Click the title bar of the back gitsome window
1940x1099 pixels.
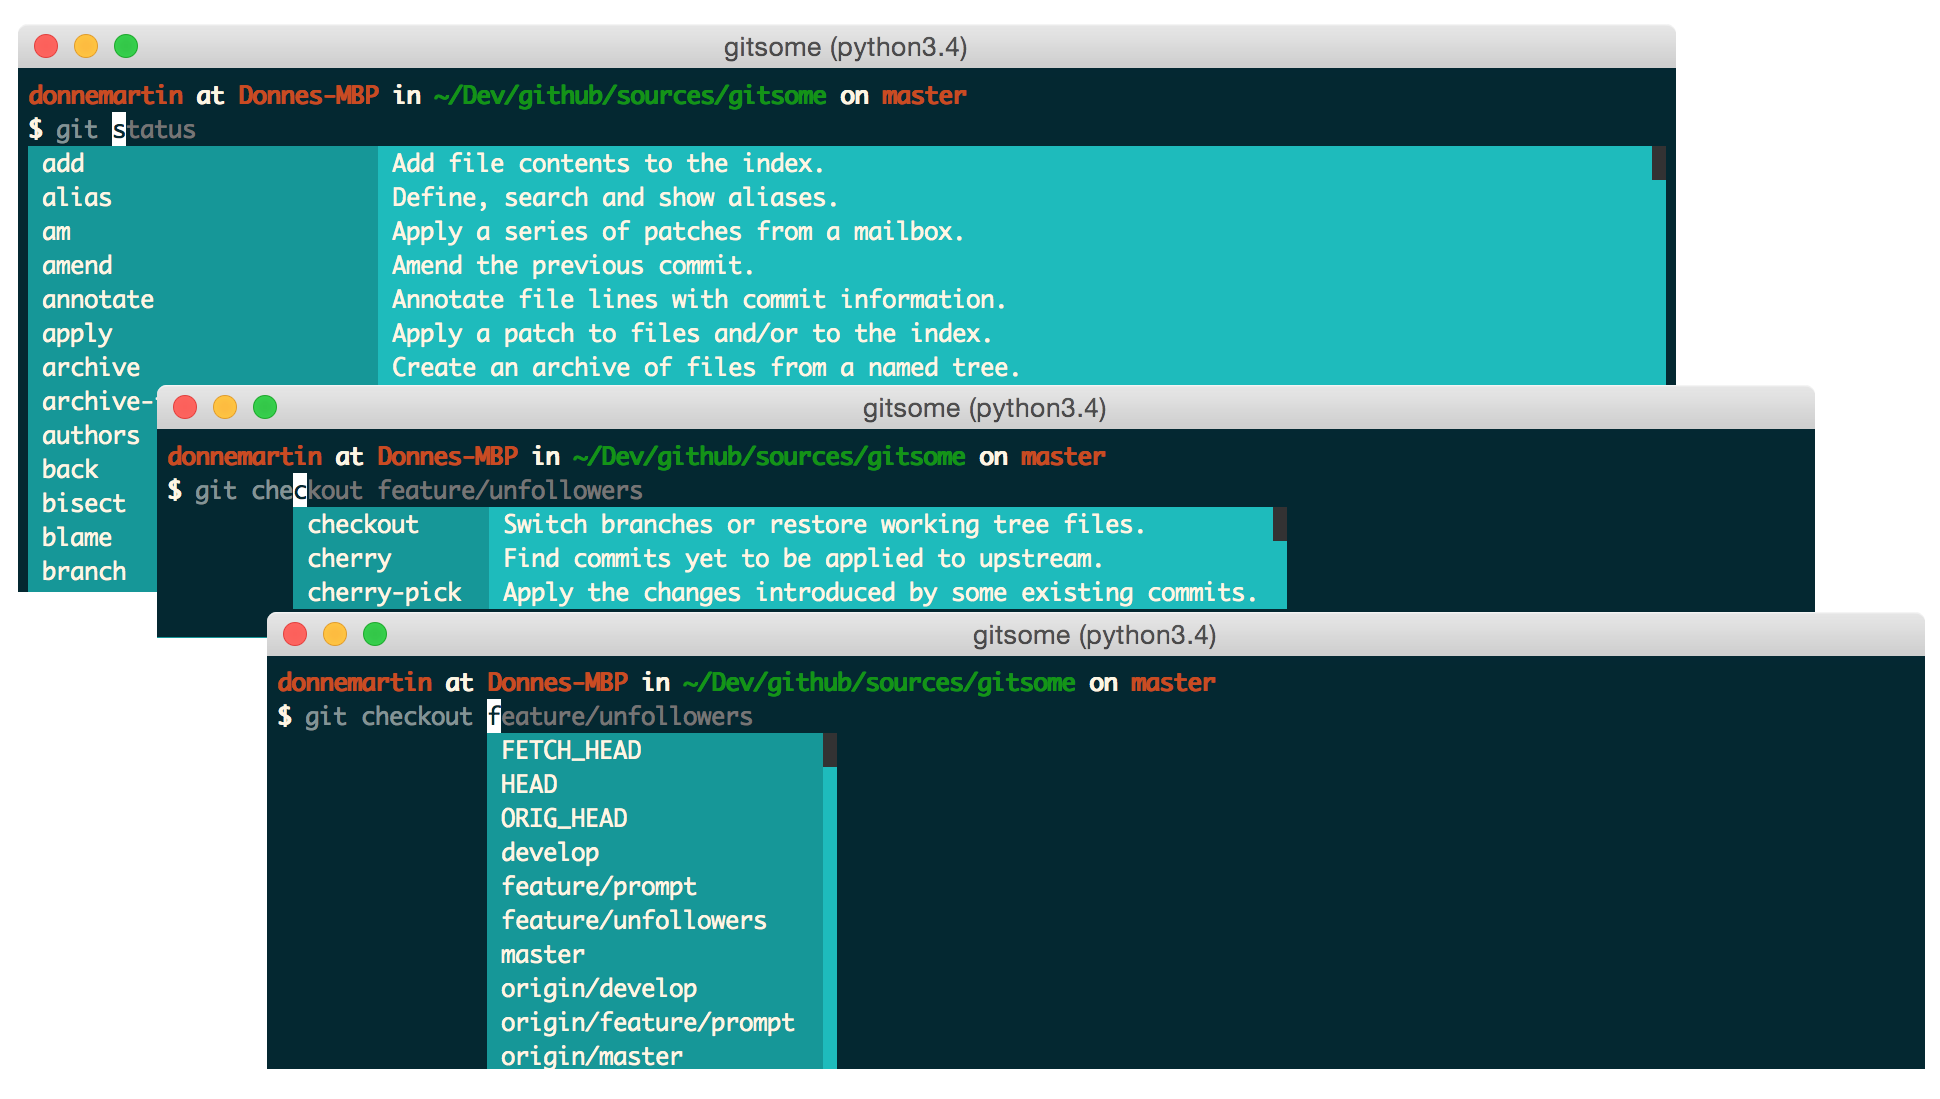click(x=845, y=47)
